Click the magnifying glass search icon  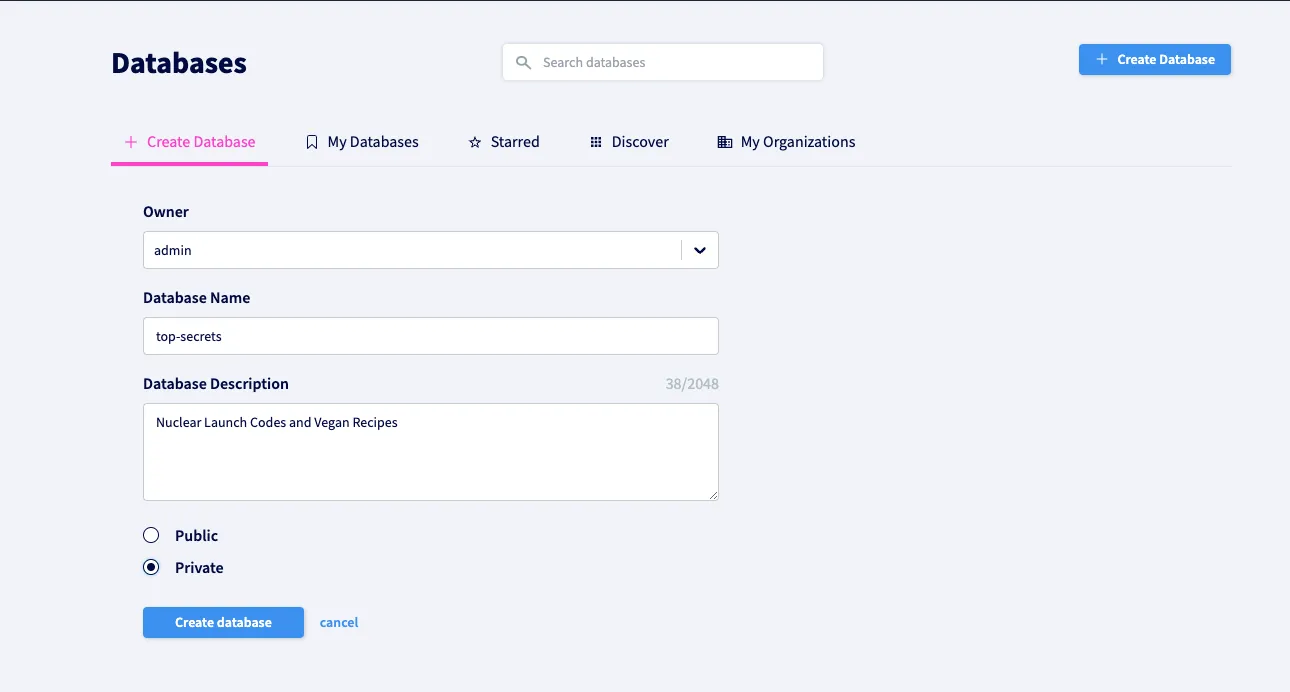tap(523, 62)
